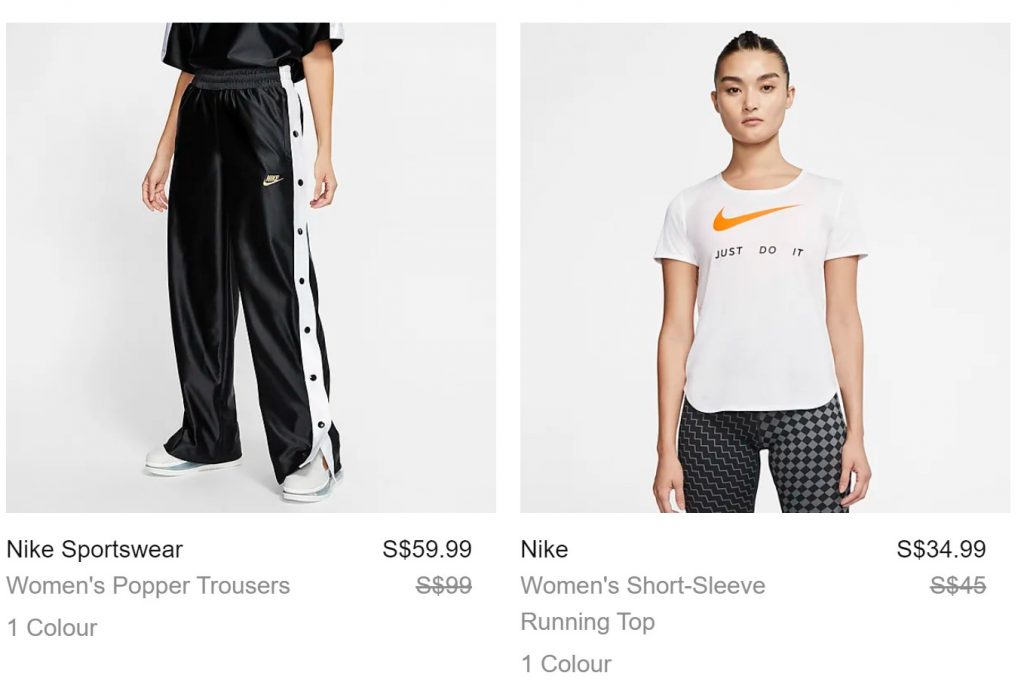Click the Nike Sportswear product title
This screenshot has height=688, width=1024.
click(x=95, y=550)
